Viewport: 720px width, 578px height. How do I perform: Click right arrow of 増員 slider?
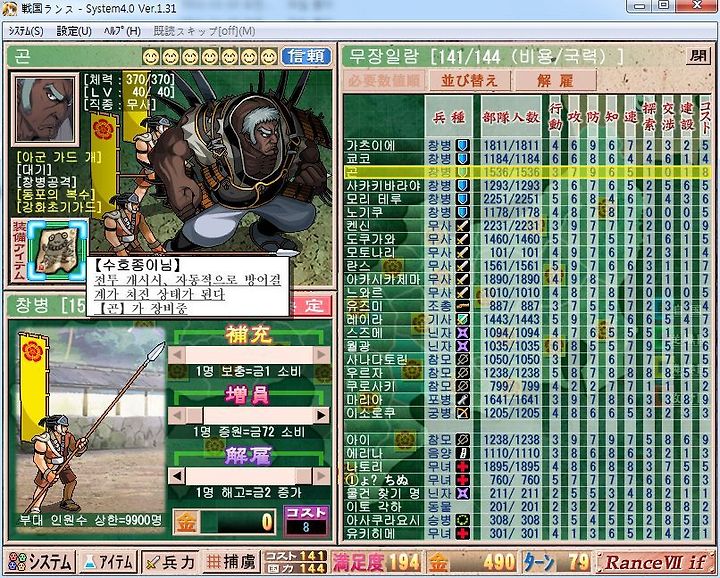pyautogui.click(x=321, y=415)
